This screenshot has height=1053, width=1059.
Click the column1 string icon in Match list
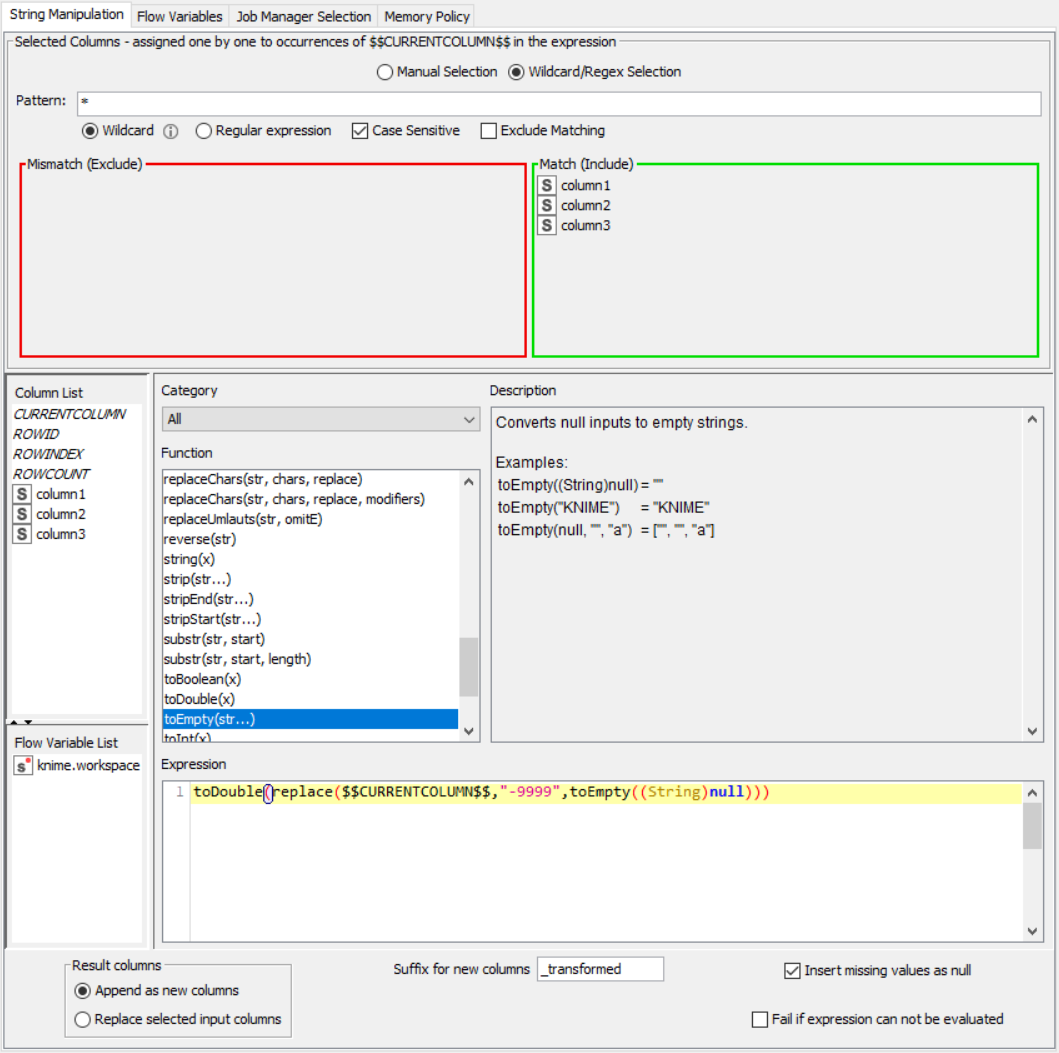(546, 186)
